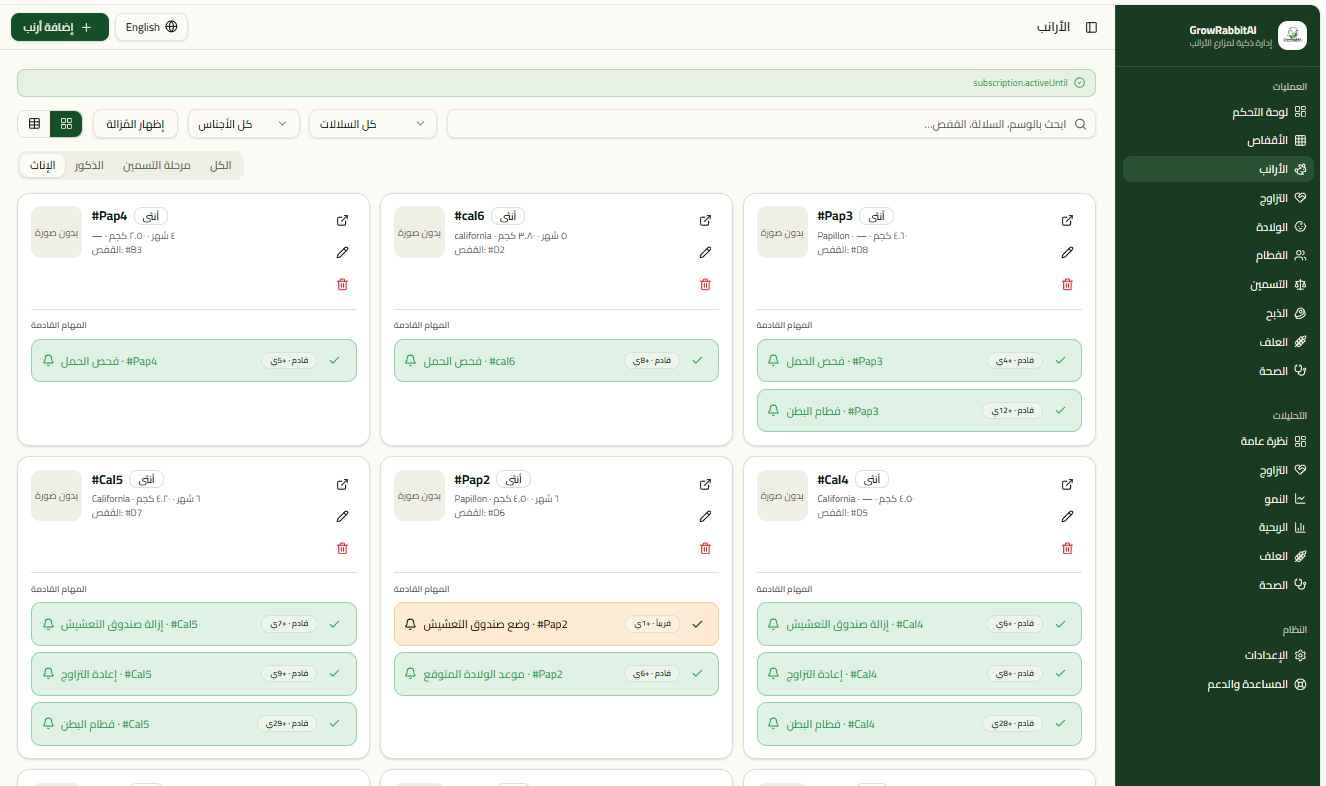Open the #Pap2 card external link icon

(x=705, y=485)
